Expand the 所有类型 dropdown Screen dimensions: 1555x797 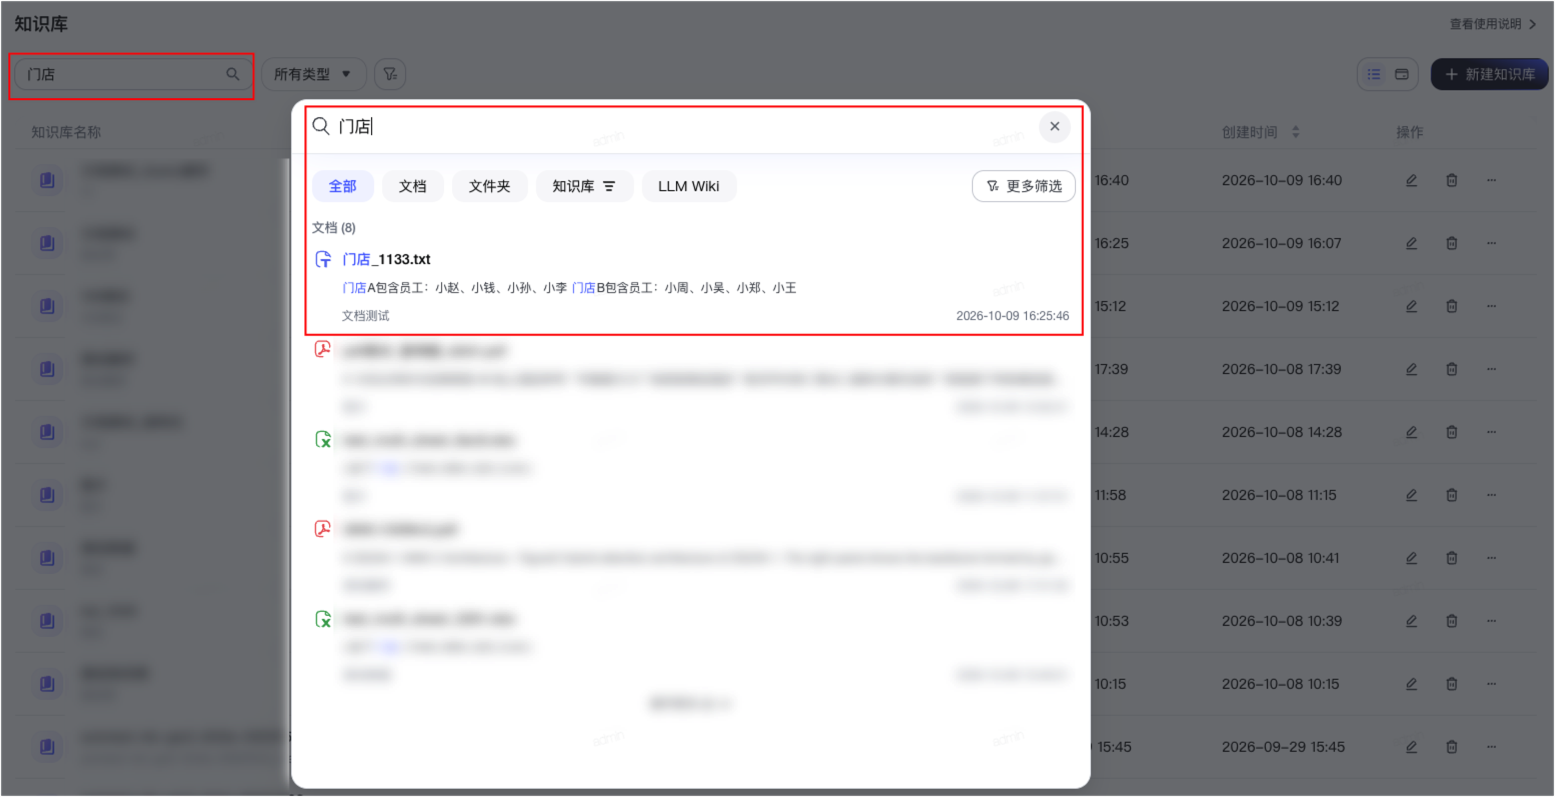point(313,74)
